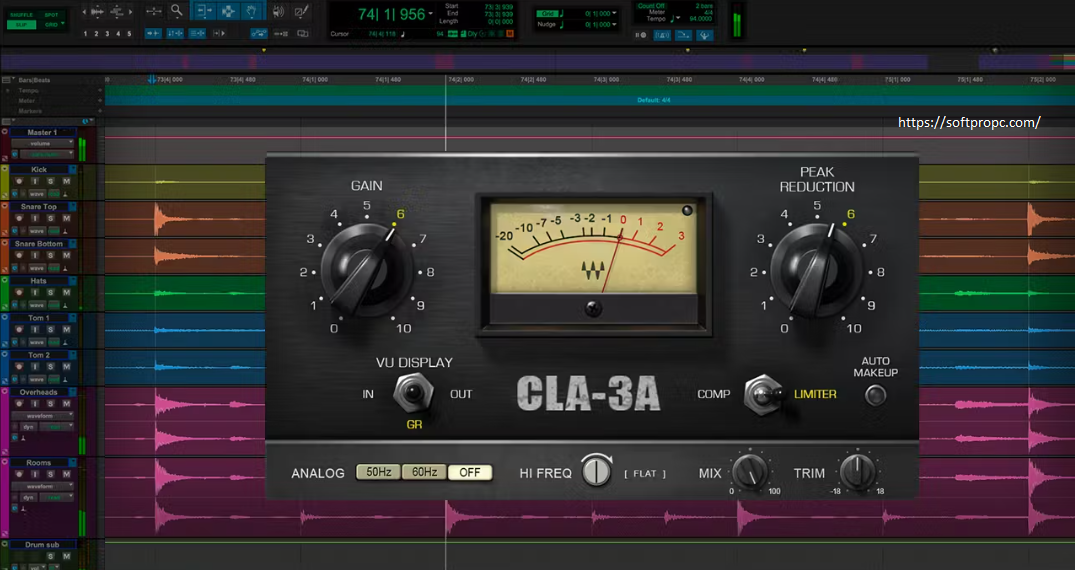Toggle the Auto Makeup button
Image resolution: width=1075 pixels, height=570 pixels.
(x=875, y=395)
